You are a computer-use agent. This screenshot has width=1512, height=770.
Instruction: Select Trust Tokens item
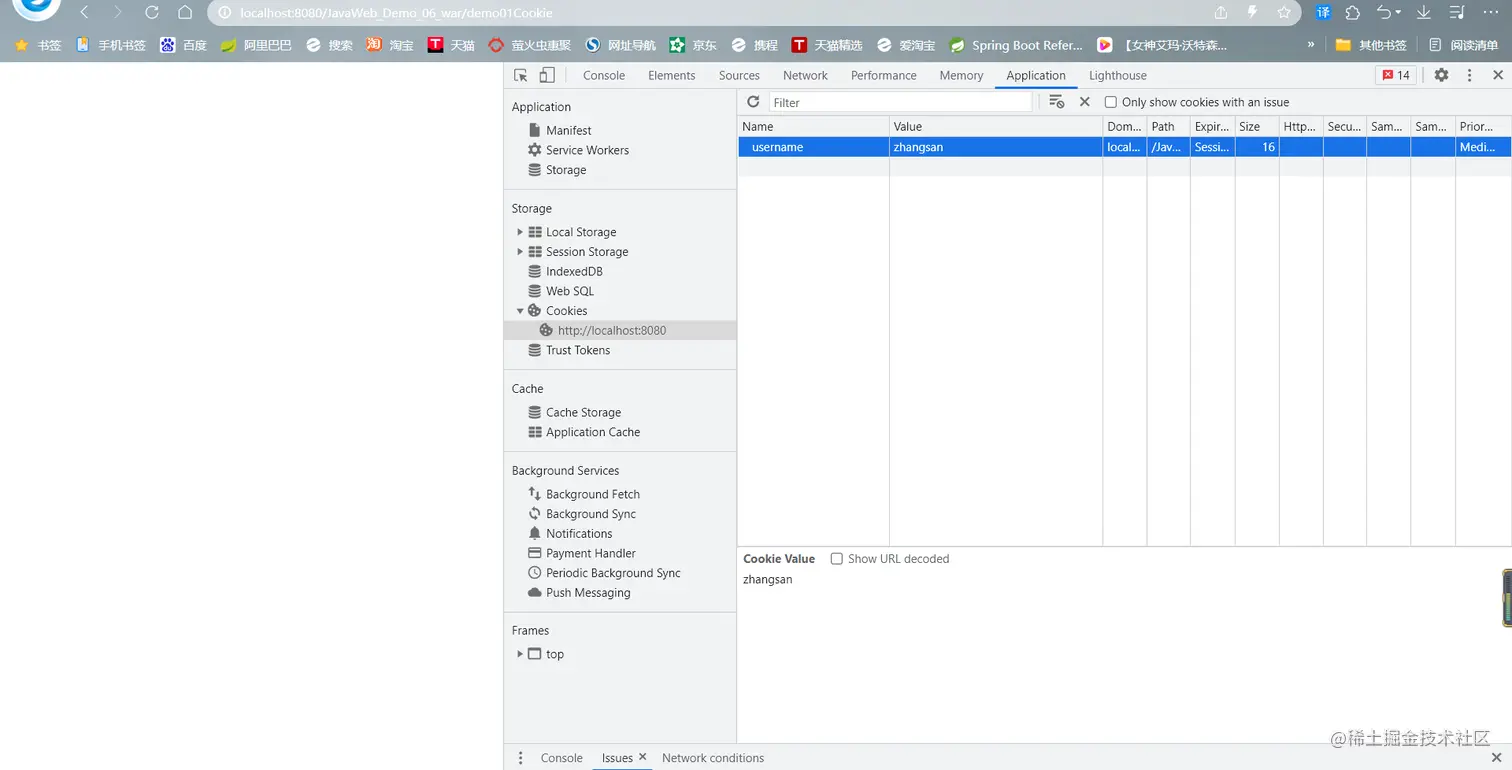pyautogui.click(x=577, y=350)
